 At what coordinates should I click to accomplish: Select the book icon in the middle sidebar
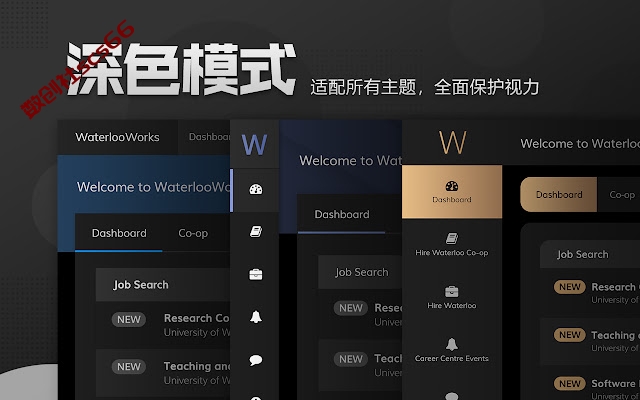[x=256, y=232]
